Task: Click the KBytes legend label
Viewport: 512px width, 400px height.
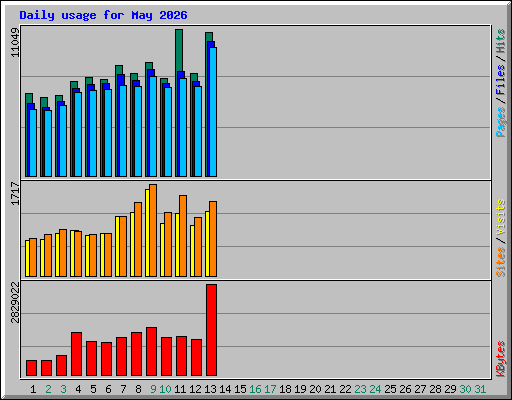Action: pyautogui.click(x=501, y=359)
